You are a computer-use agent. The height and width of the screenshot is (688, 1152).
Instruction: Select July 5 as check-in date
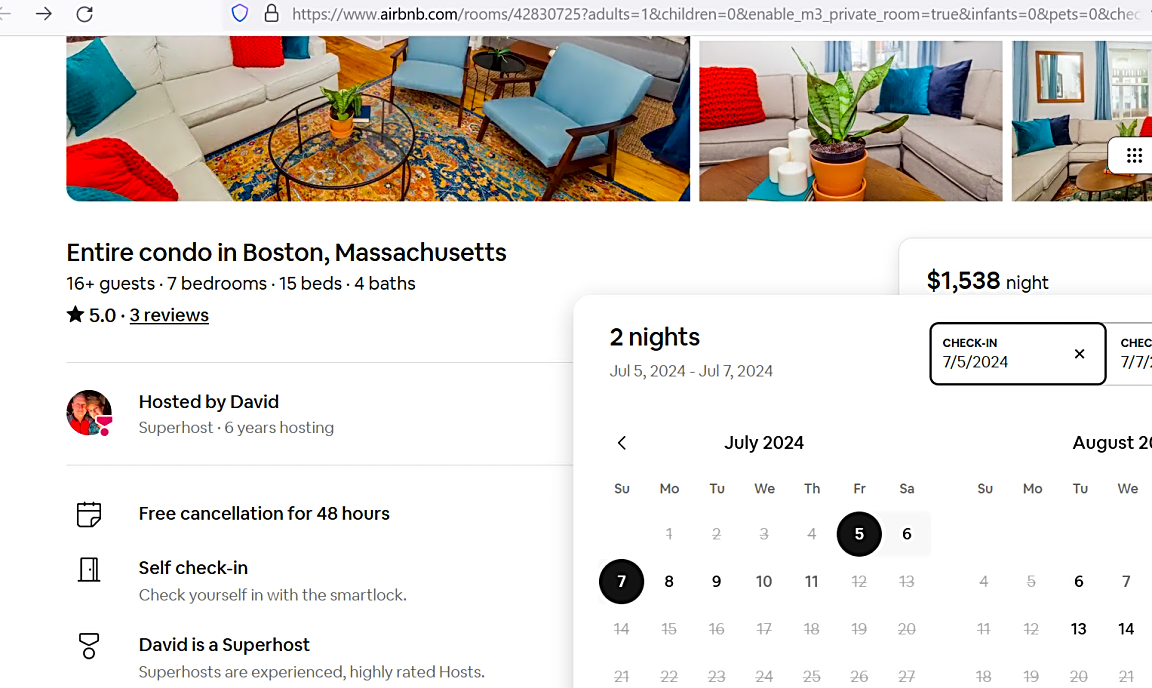point(859,534)
